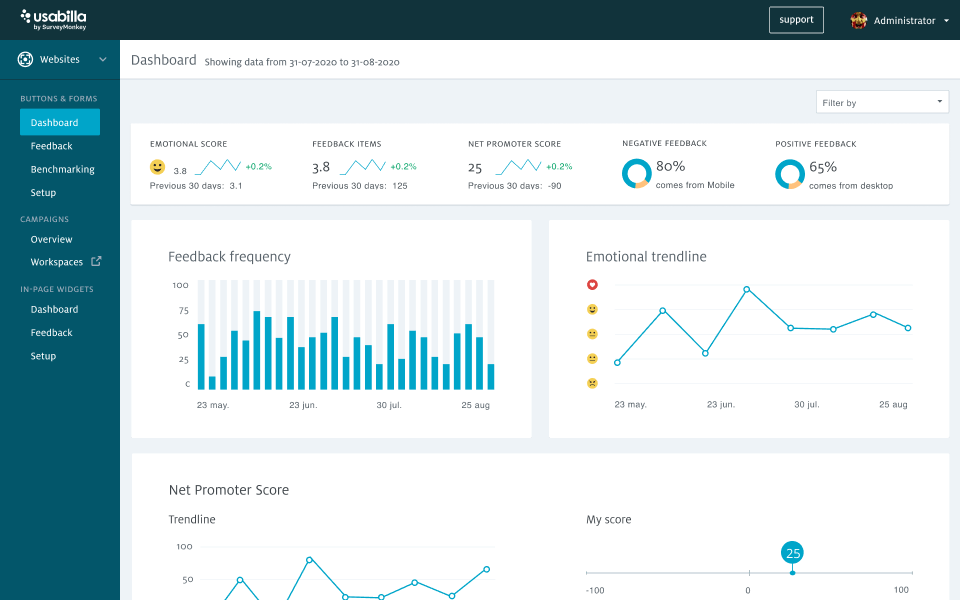Click the 'Previous 30 days: 125' text
Image resolution: width=960 pixels, height=600 pixels.
click(360, 186)
